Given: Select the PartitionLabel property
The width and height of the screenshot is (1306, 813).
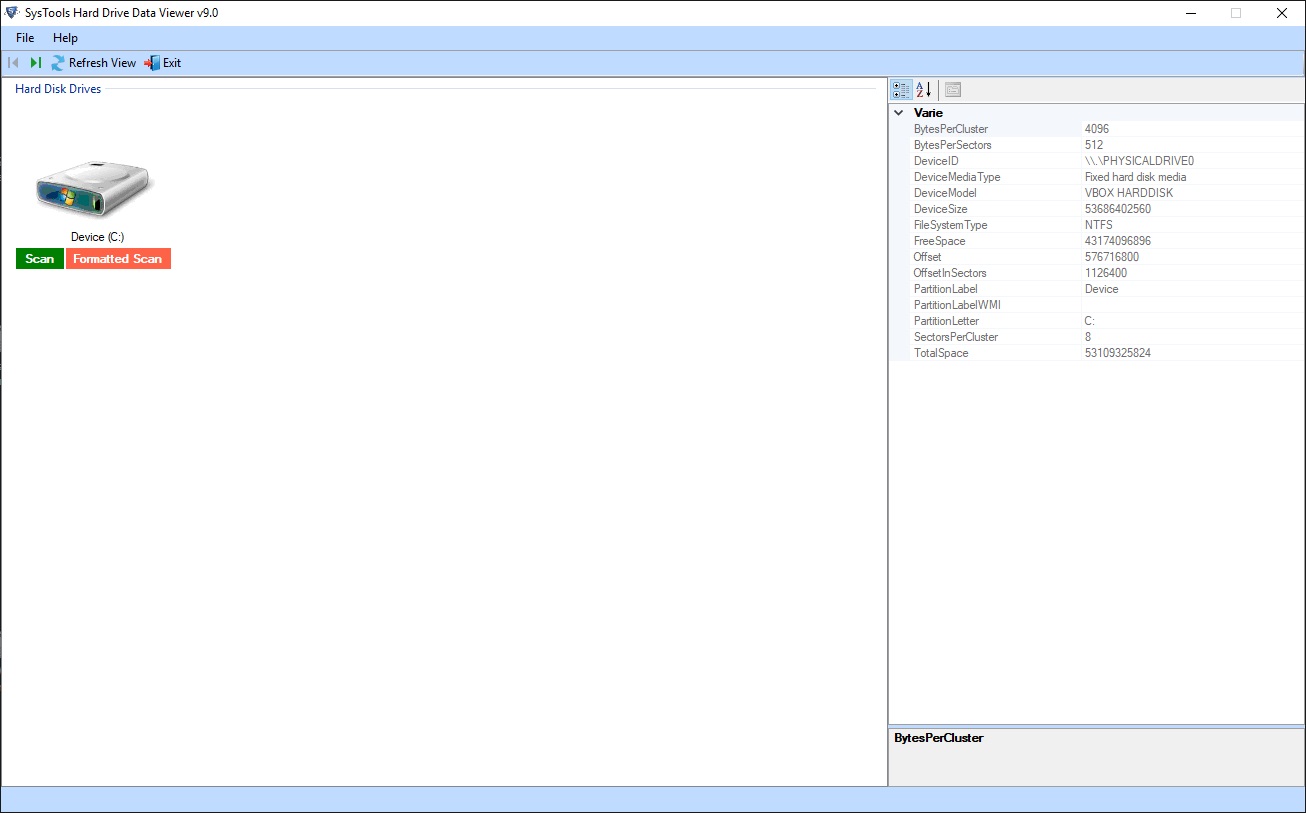Looking at the screenshot, I should click(x=946, y=289).
